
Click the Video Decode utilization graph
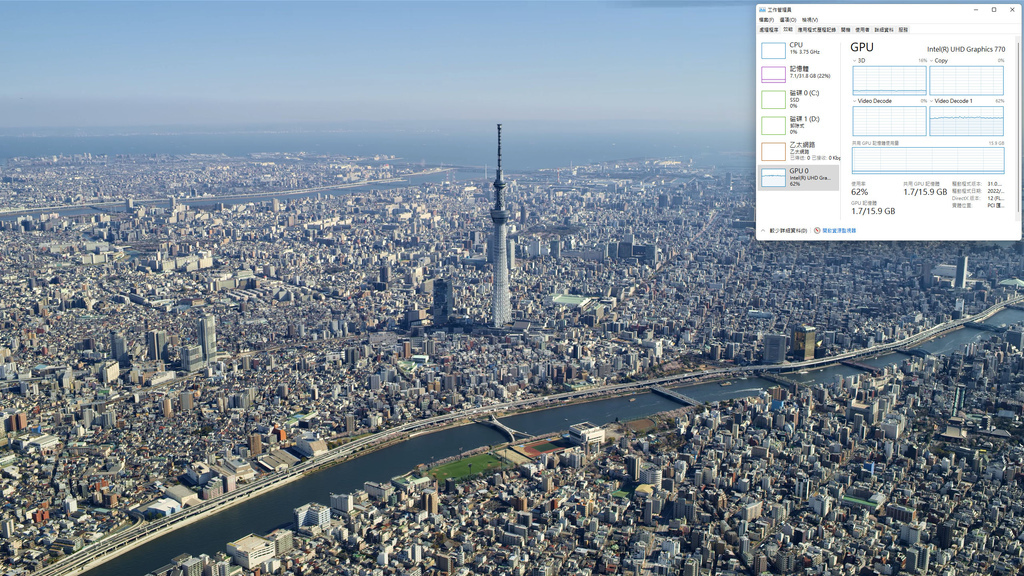(889, 121)
